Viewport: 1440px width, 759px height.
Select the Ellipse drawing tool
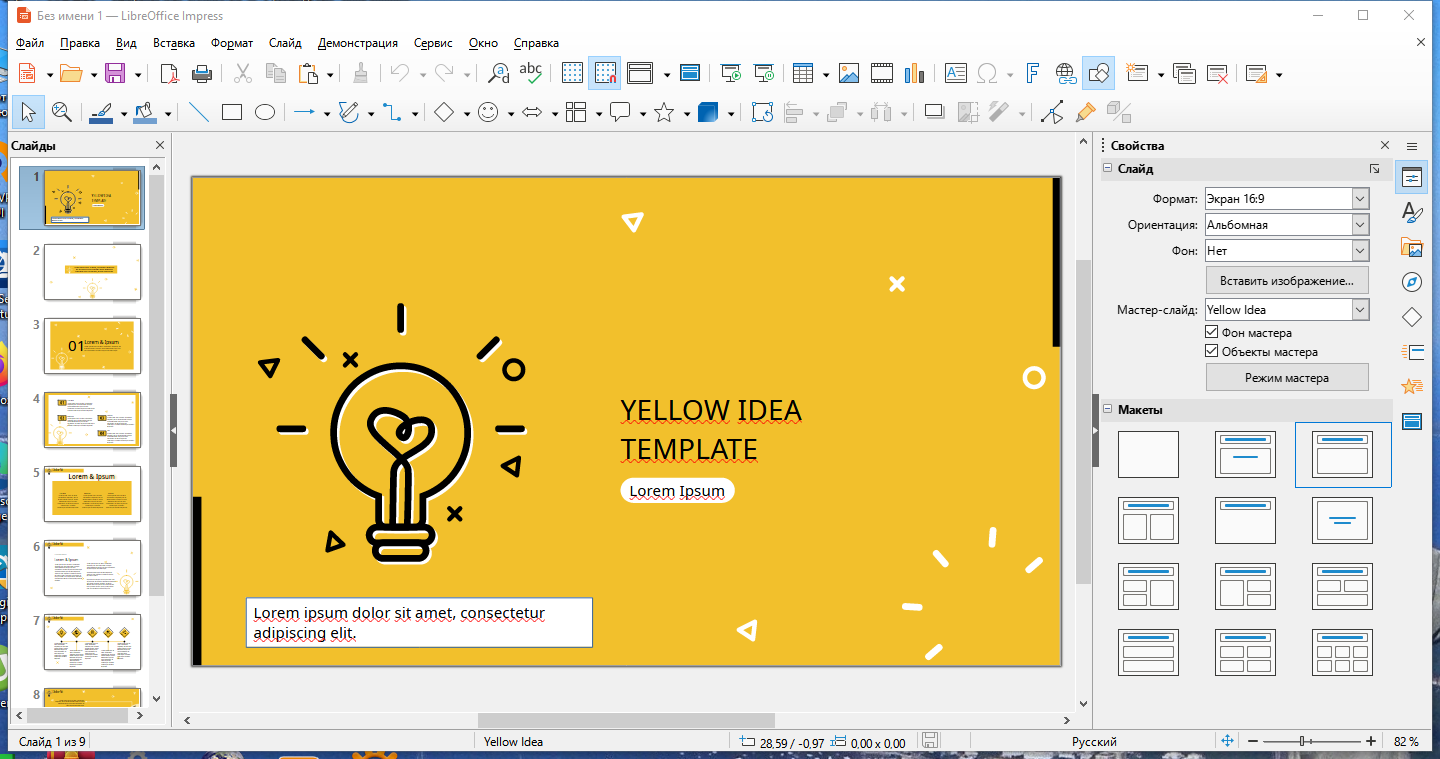(264, 112)
